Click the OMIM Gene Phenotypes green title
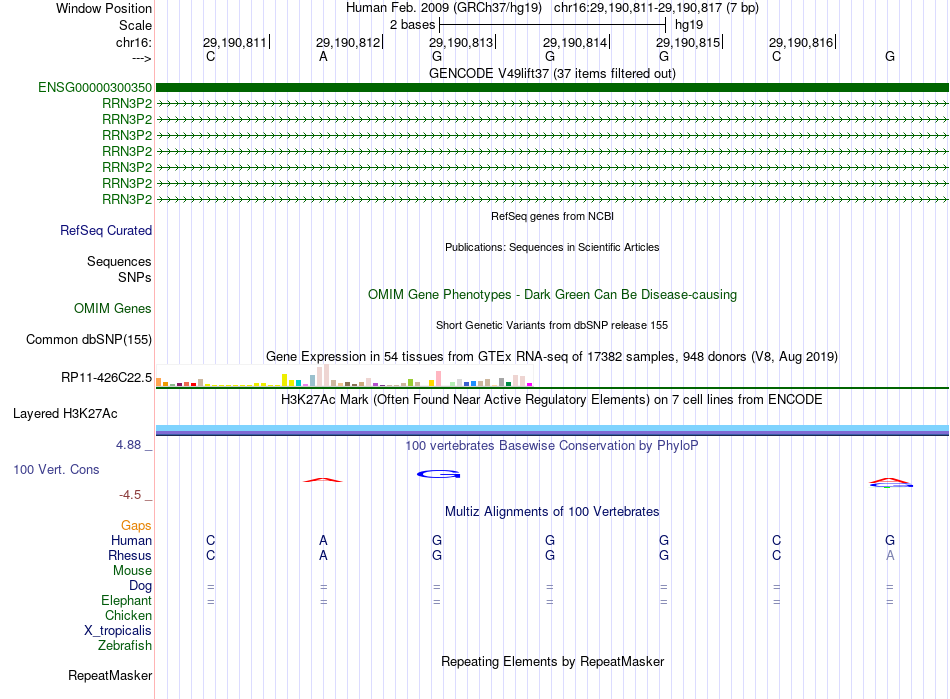This screenshot has width=950, height=699. (552, 294)
